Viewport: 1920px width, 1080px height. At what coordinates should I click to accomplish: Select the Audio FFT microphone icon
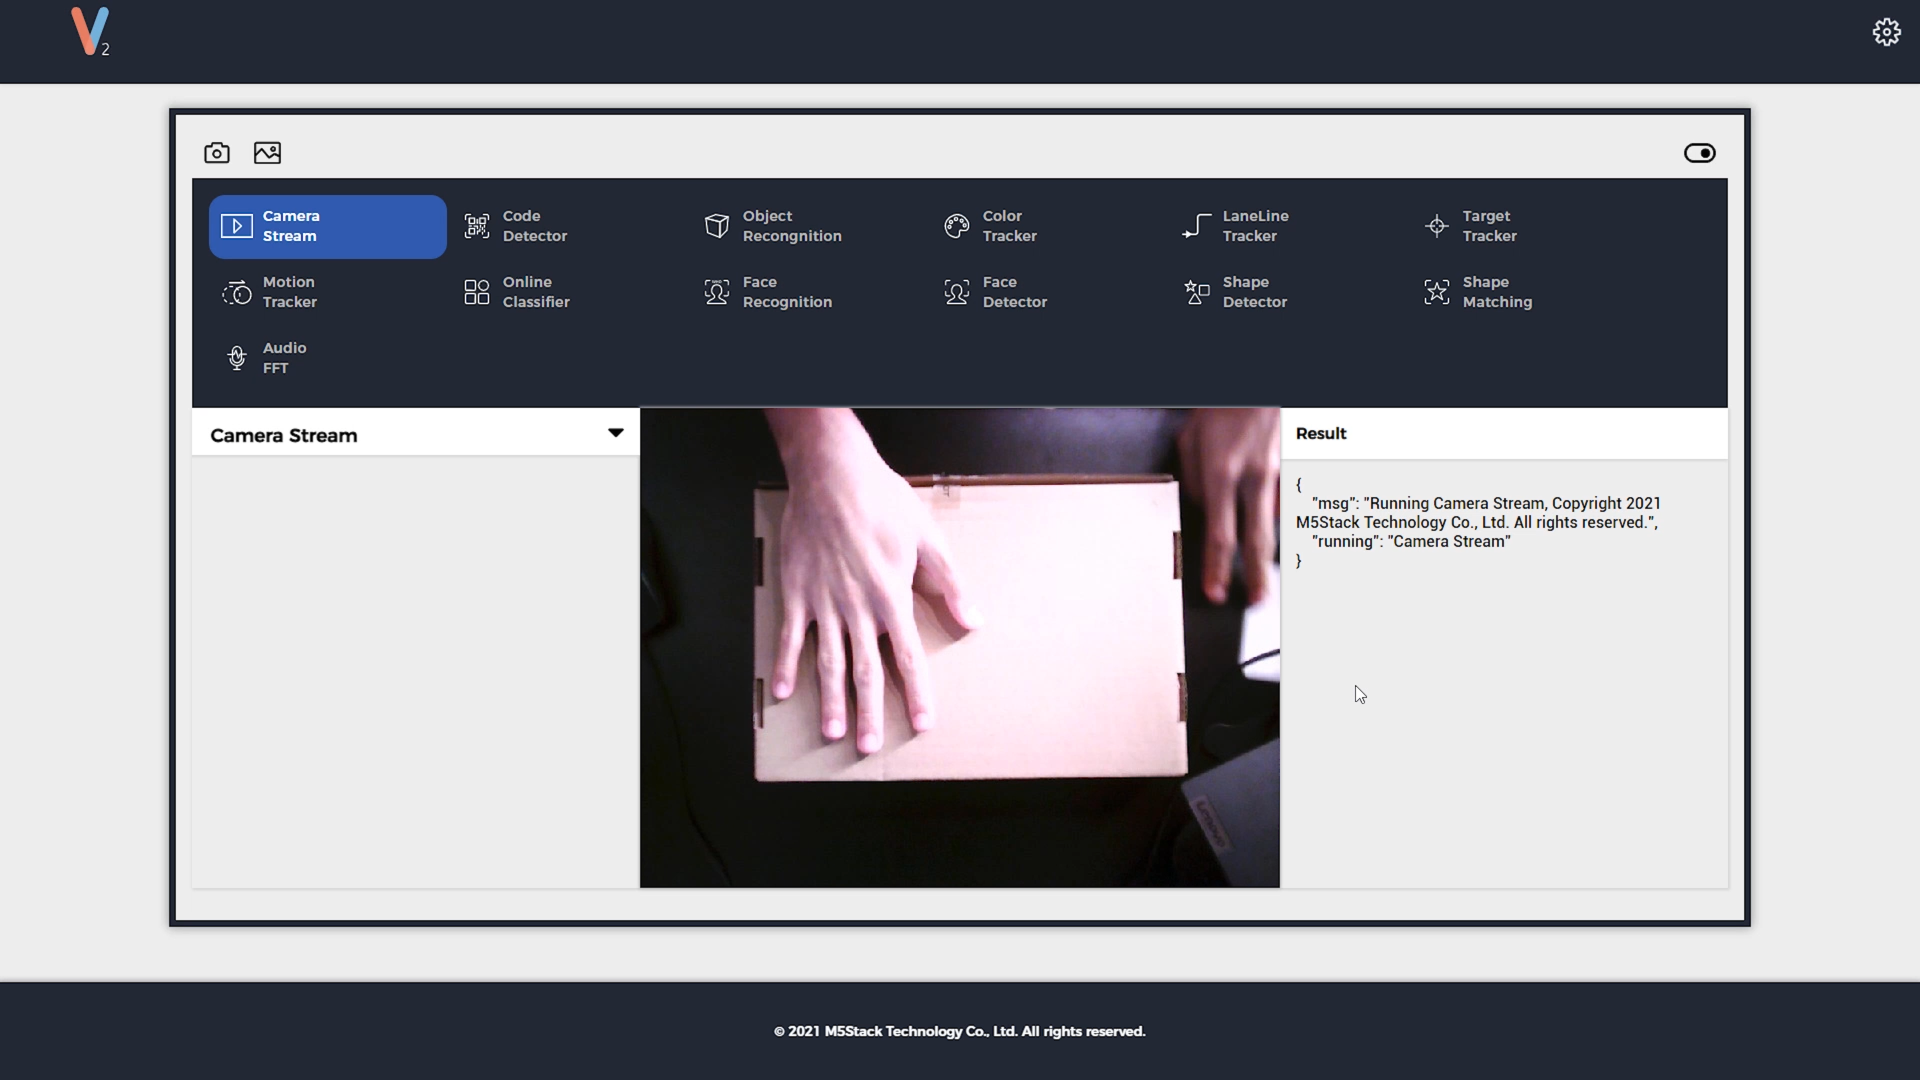click(x=237, y=358)
